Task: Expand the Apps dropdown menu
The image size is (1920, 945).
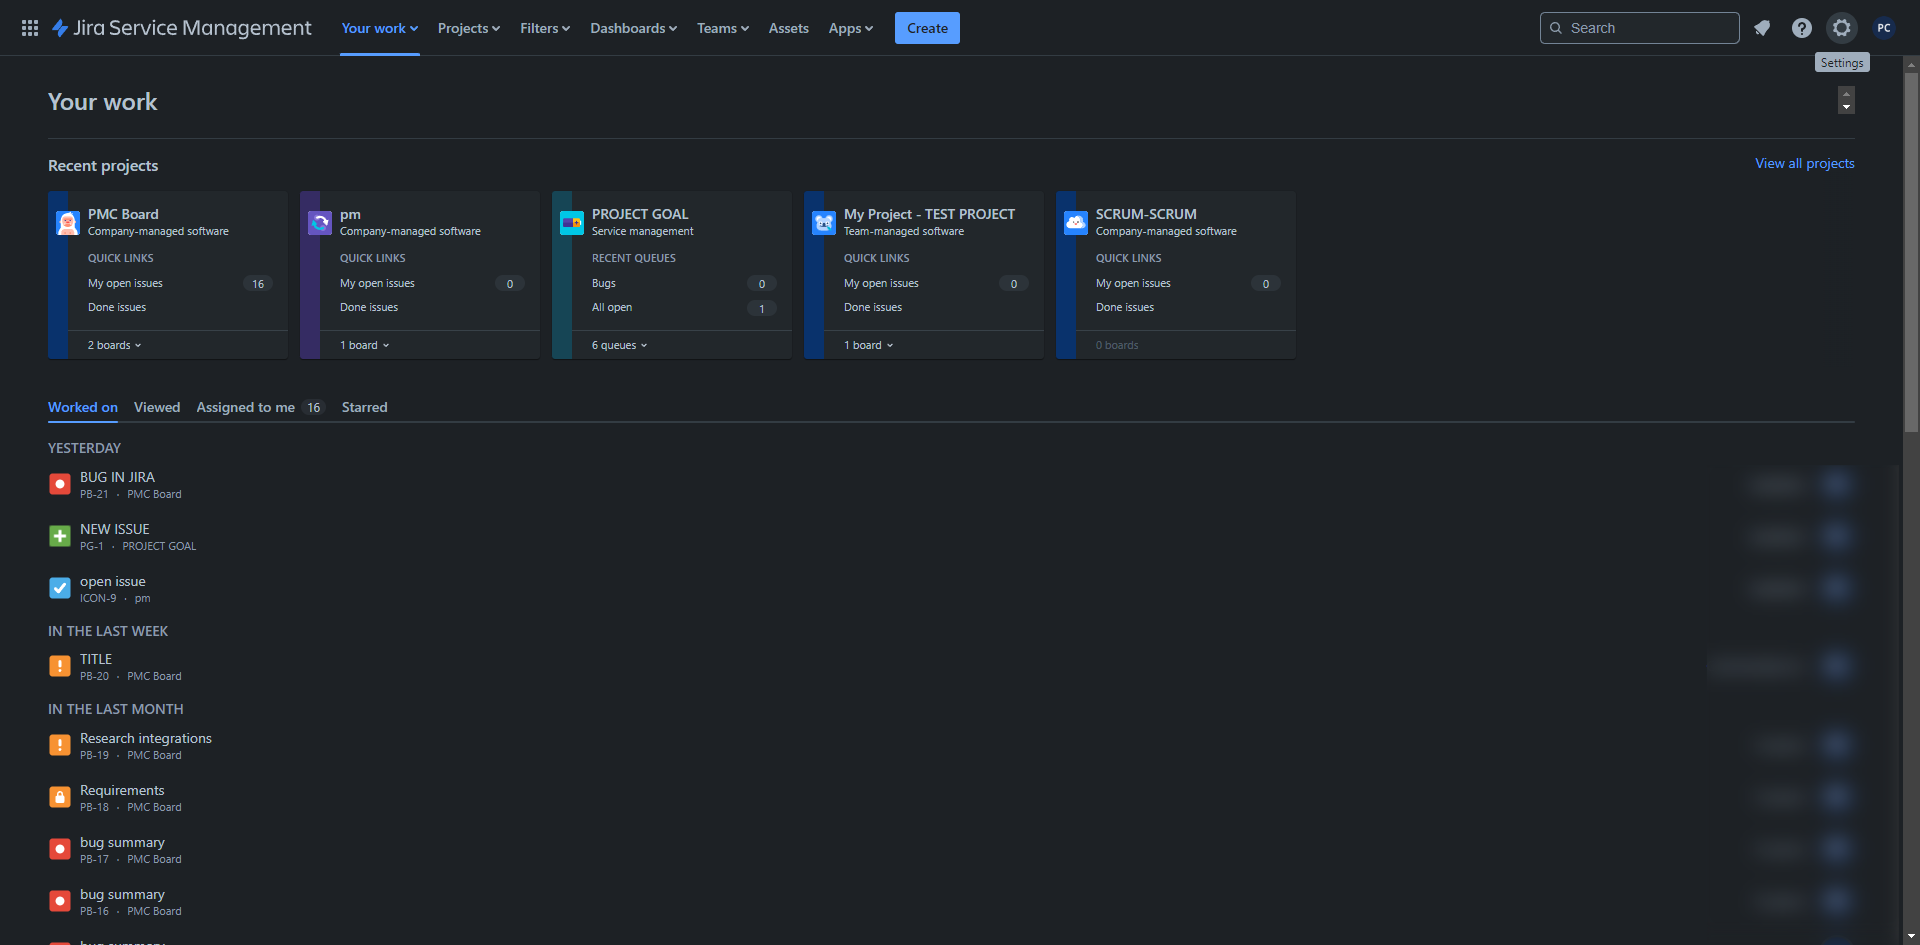Action: (x=851, y=28)
